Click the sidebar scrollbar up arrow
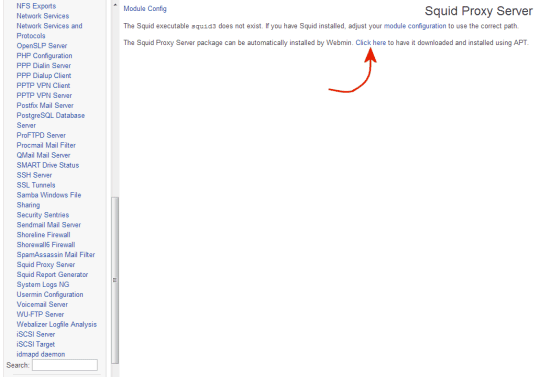Screen dimensions: 550x377 pos(115,5)
